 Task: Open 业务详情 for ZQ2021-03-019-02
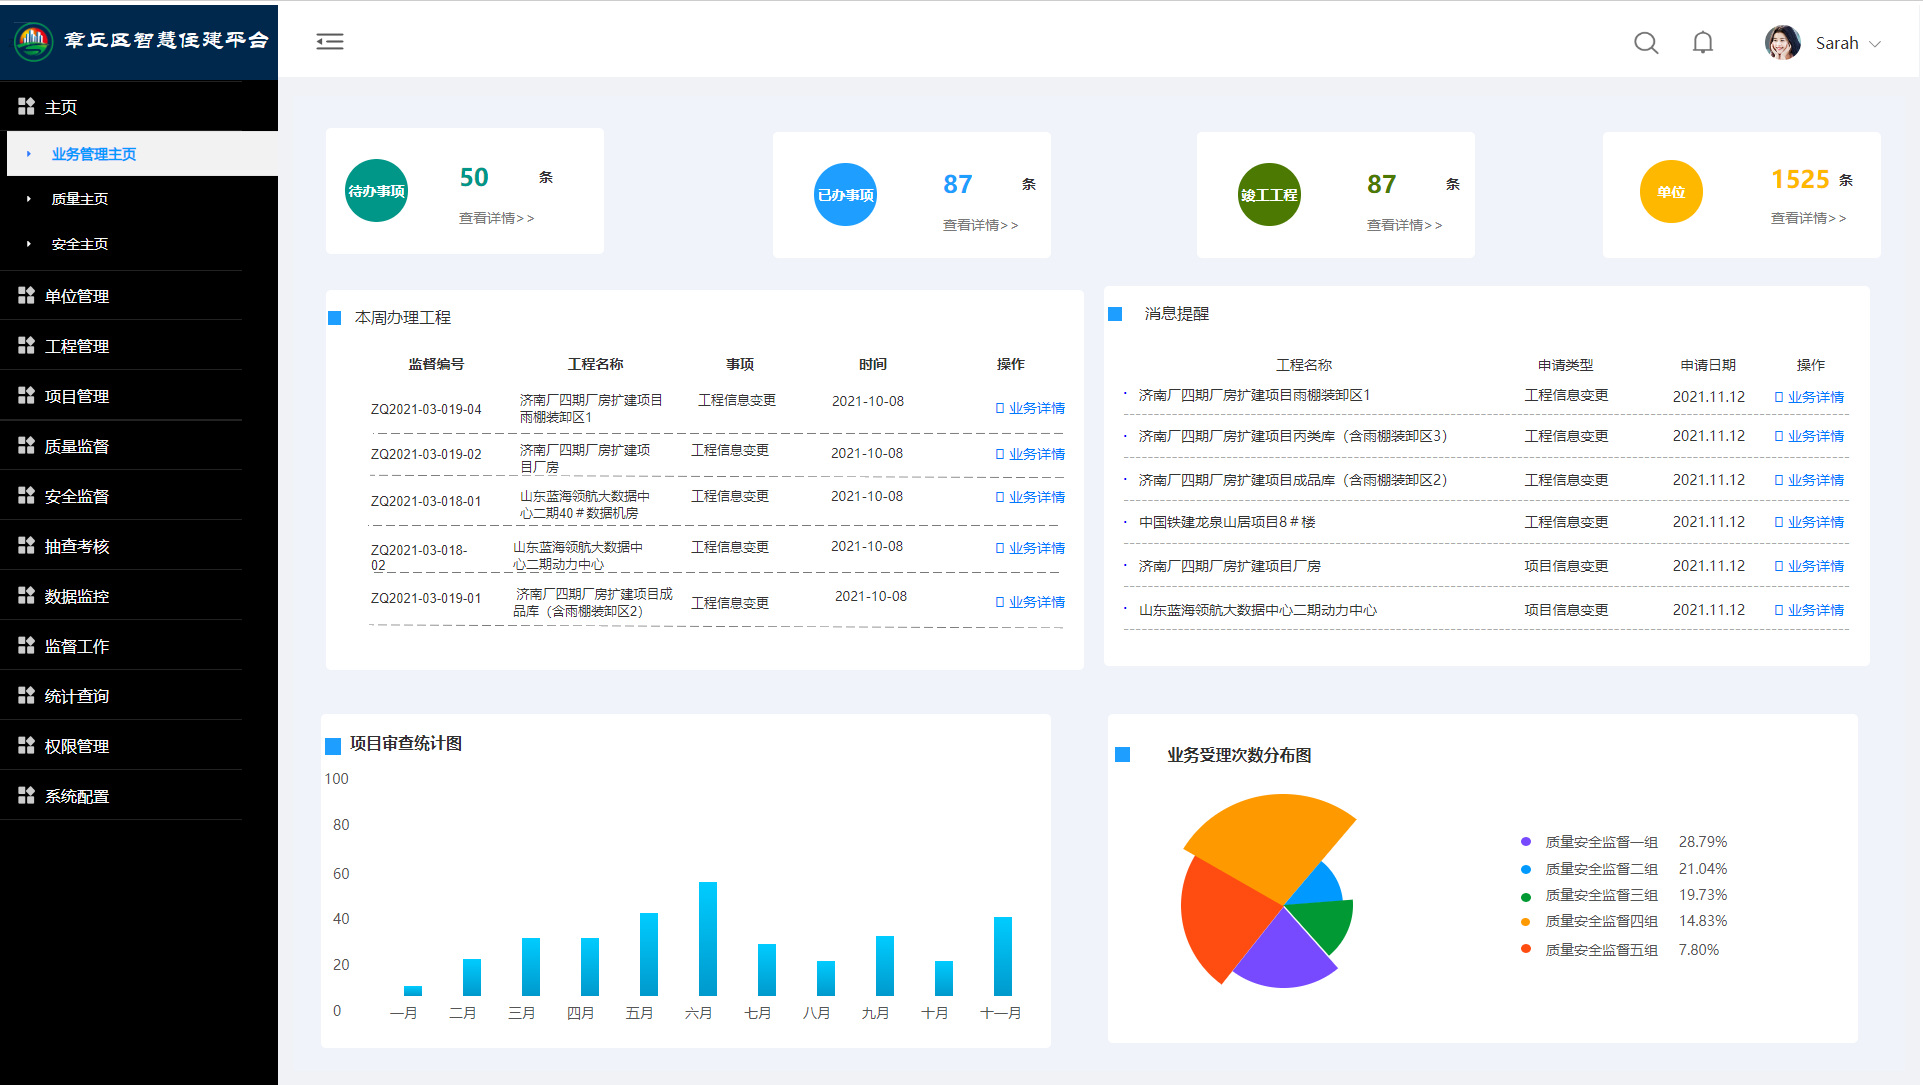click(1031, 454)
